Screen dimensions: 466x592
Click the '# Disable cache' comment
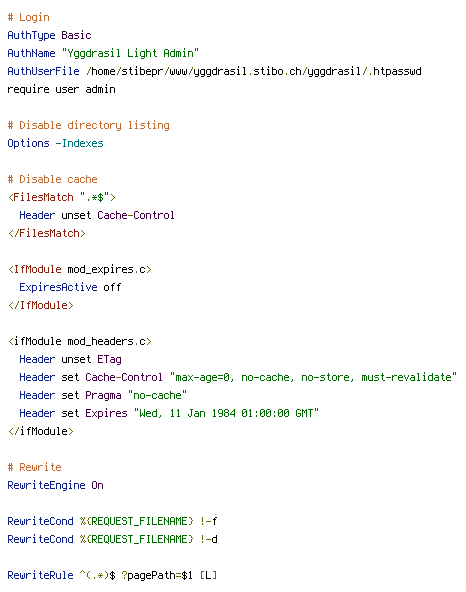(x=52, y=179)
